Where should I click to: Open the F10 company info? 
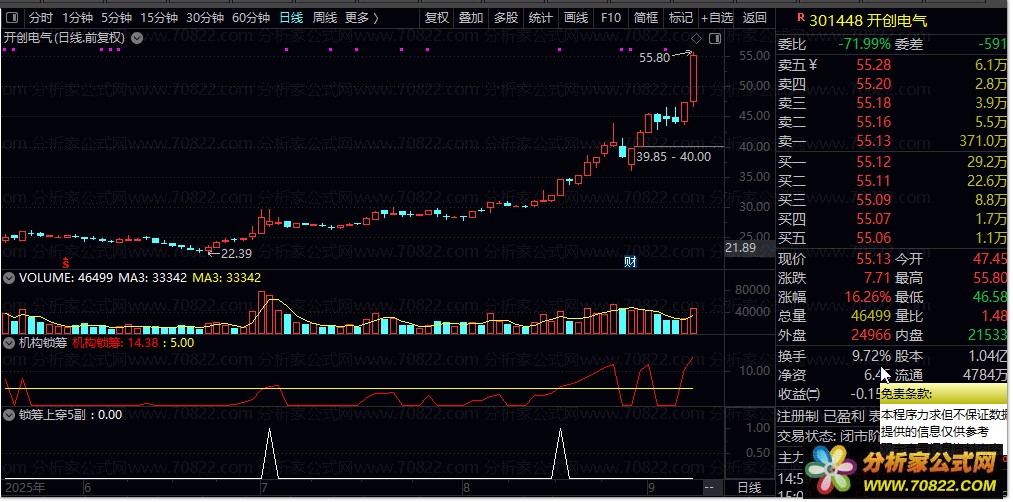coord(611,17)
